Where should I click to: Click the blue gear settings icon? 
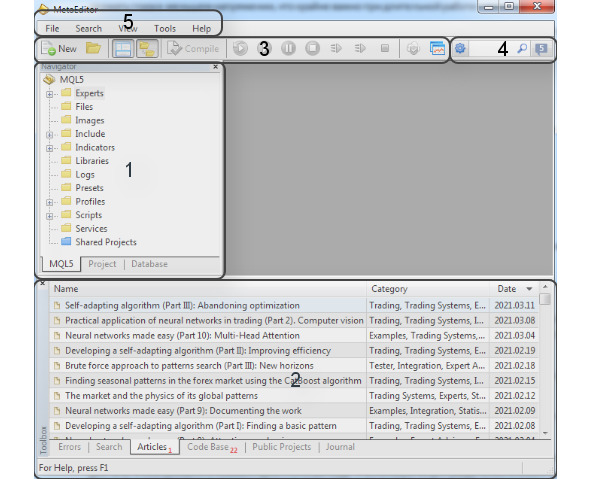460,48
